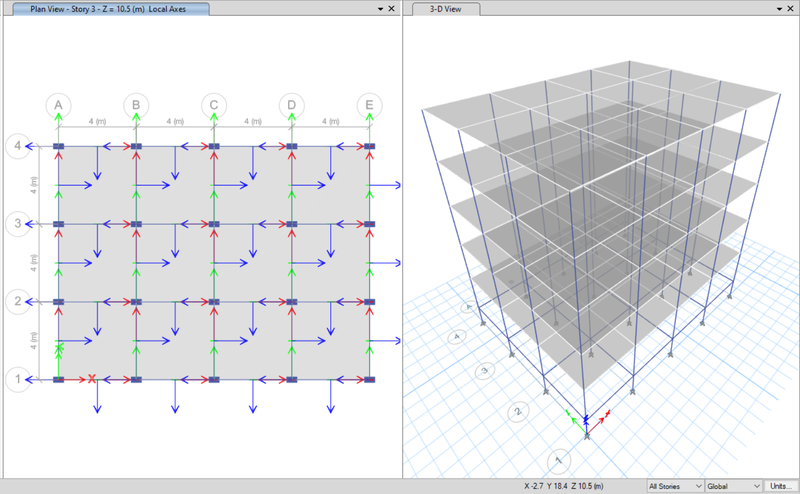The height and width of the screenshot is (494, 800).
Task: Select the column at grid D-4 in plan
Action: pos(291,146)
